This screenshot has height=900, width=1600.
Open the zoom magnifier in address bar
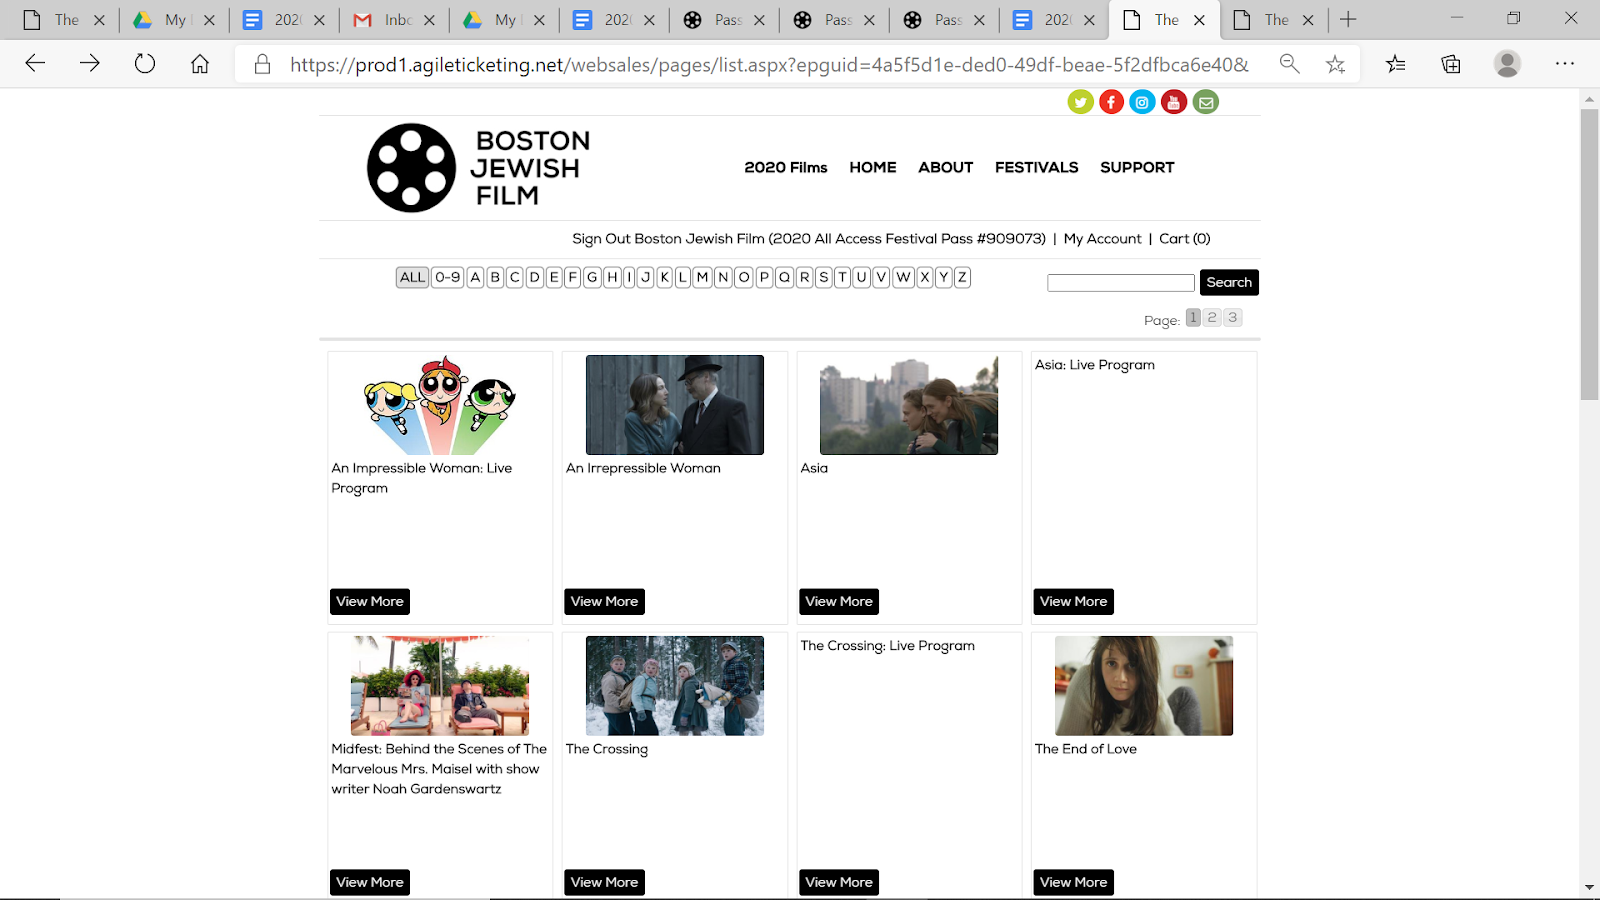click(1290, 64)
